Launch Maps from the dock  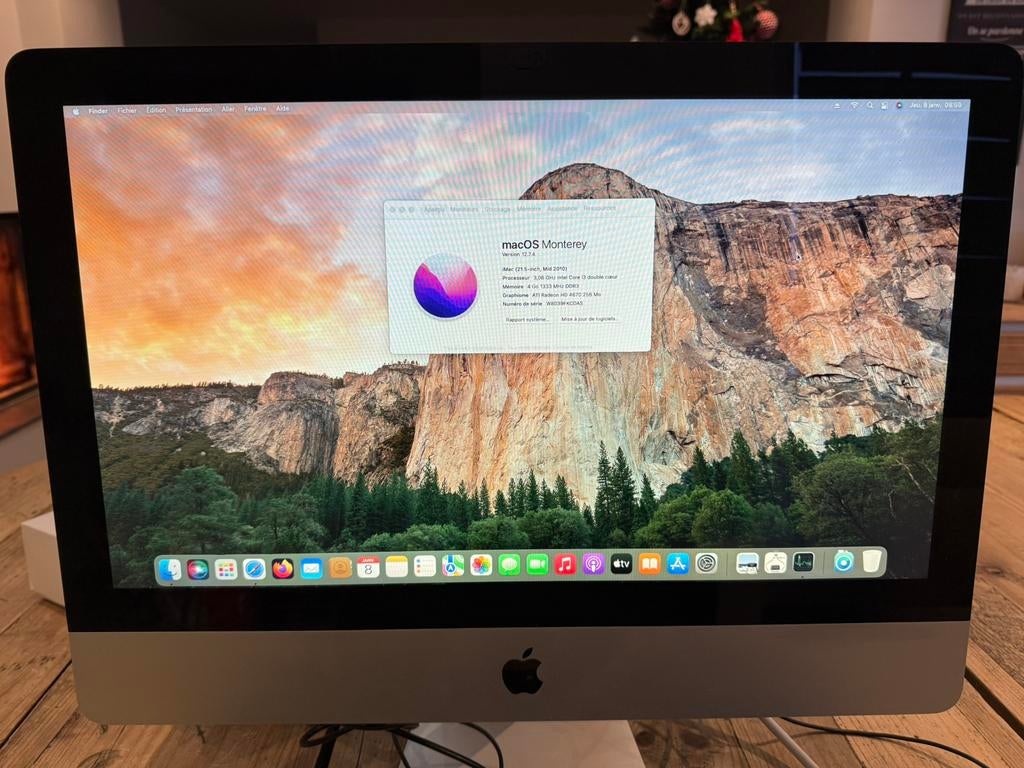pyautogui.click(x=453, y=565)
